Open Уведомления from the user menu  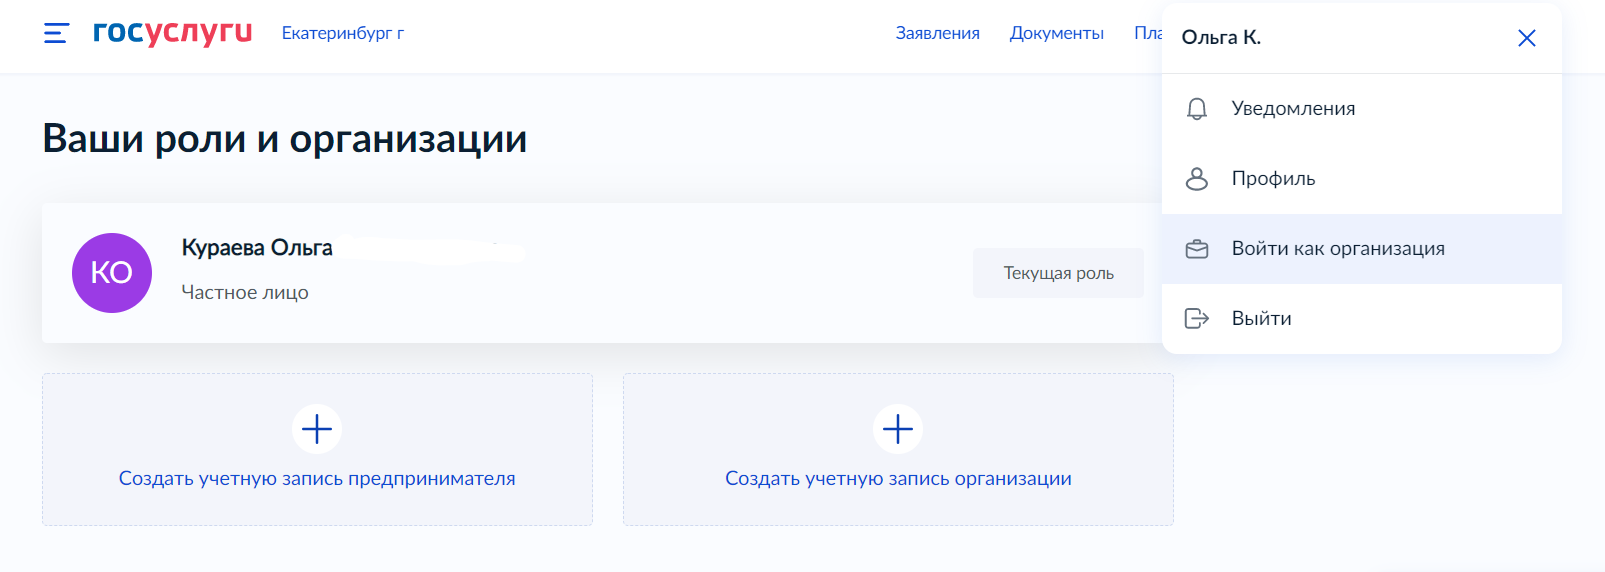point(1362,109)
